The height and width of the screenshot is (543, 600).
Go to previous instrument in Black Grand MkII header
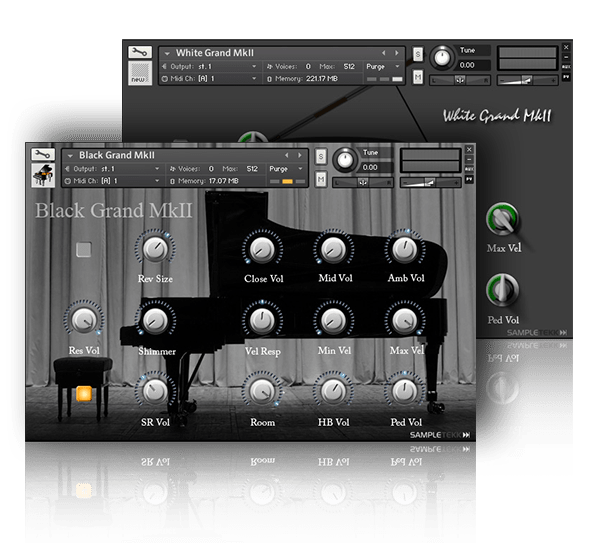click(x=286, y=155)
